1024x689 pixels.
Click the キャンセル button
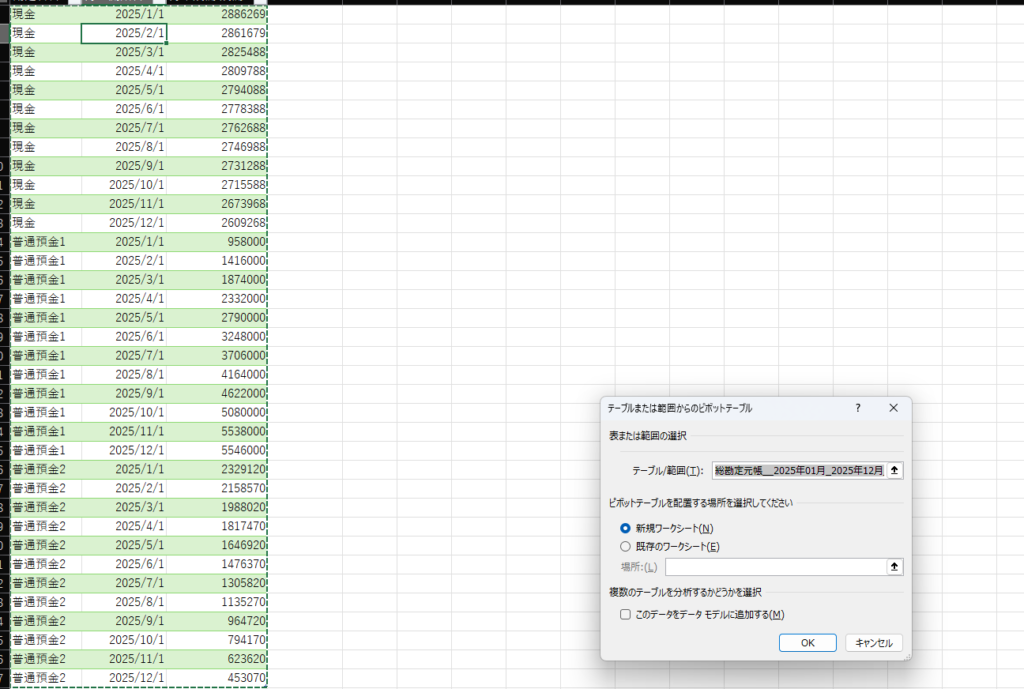click(x=874, y=643)
